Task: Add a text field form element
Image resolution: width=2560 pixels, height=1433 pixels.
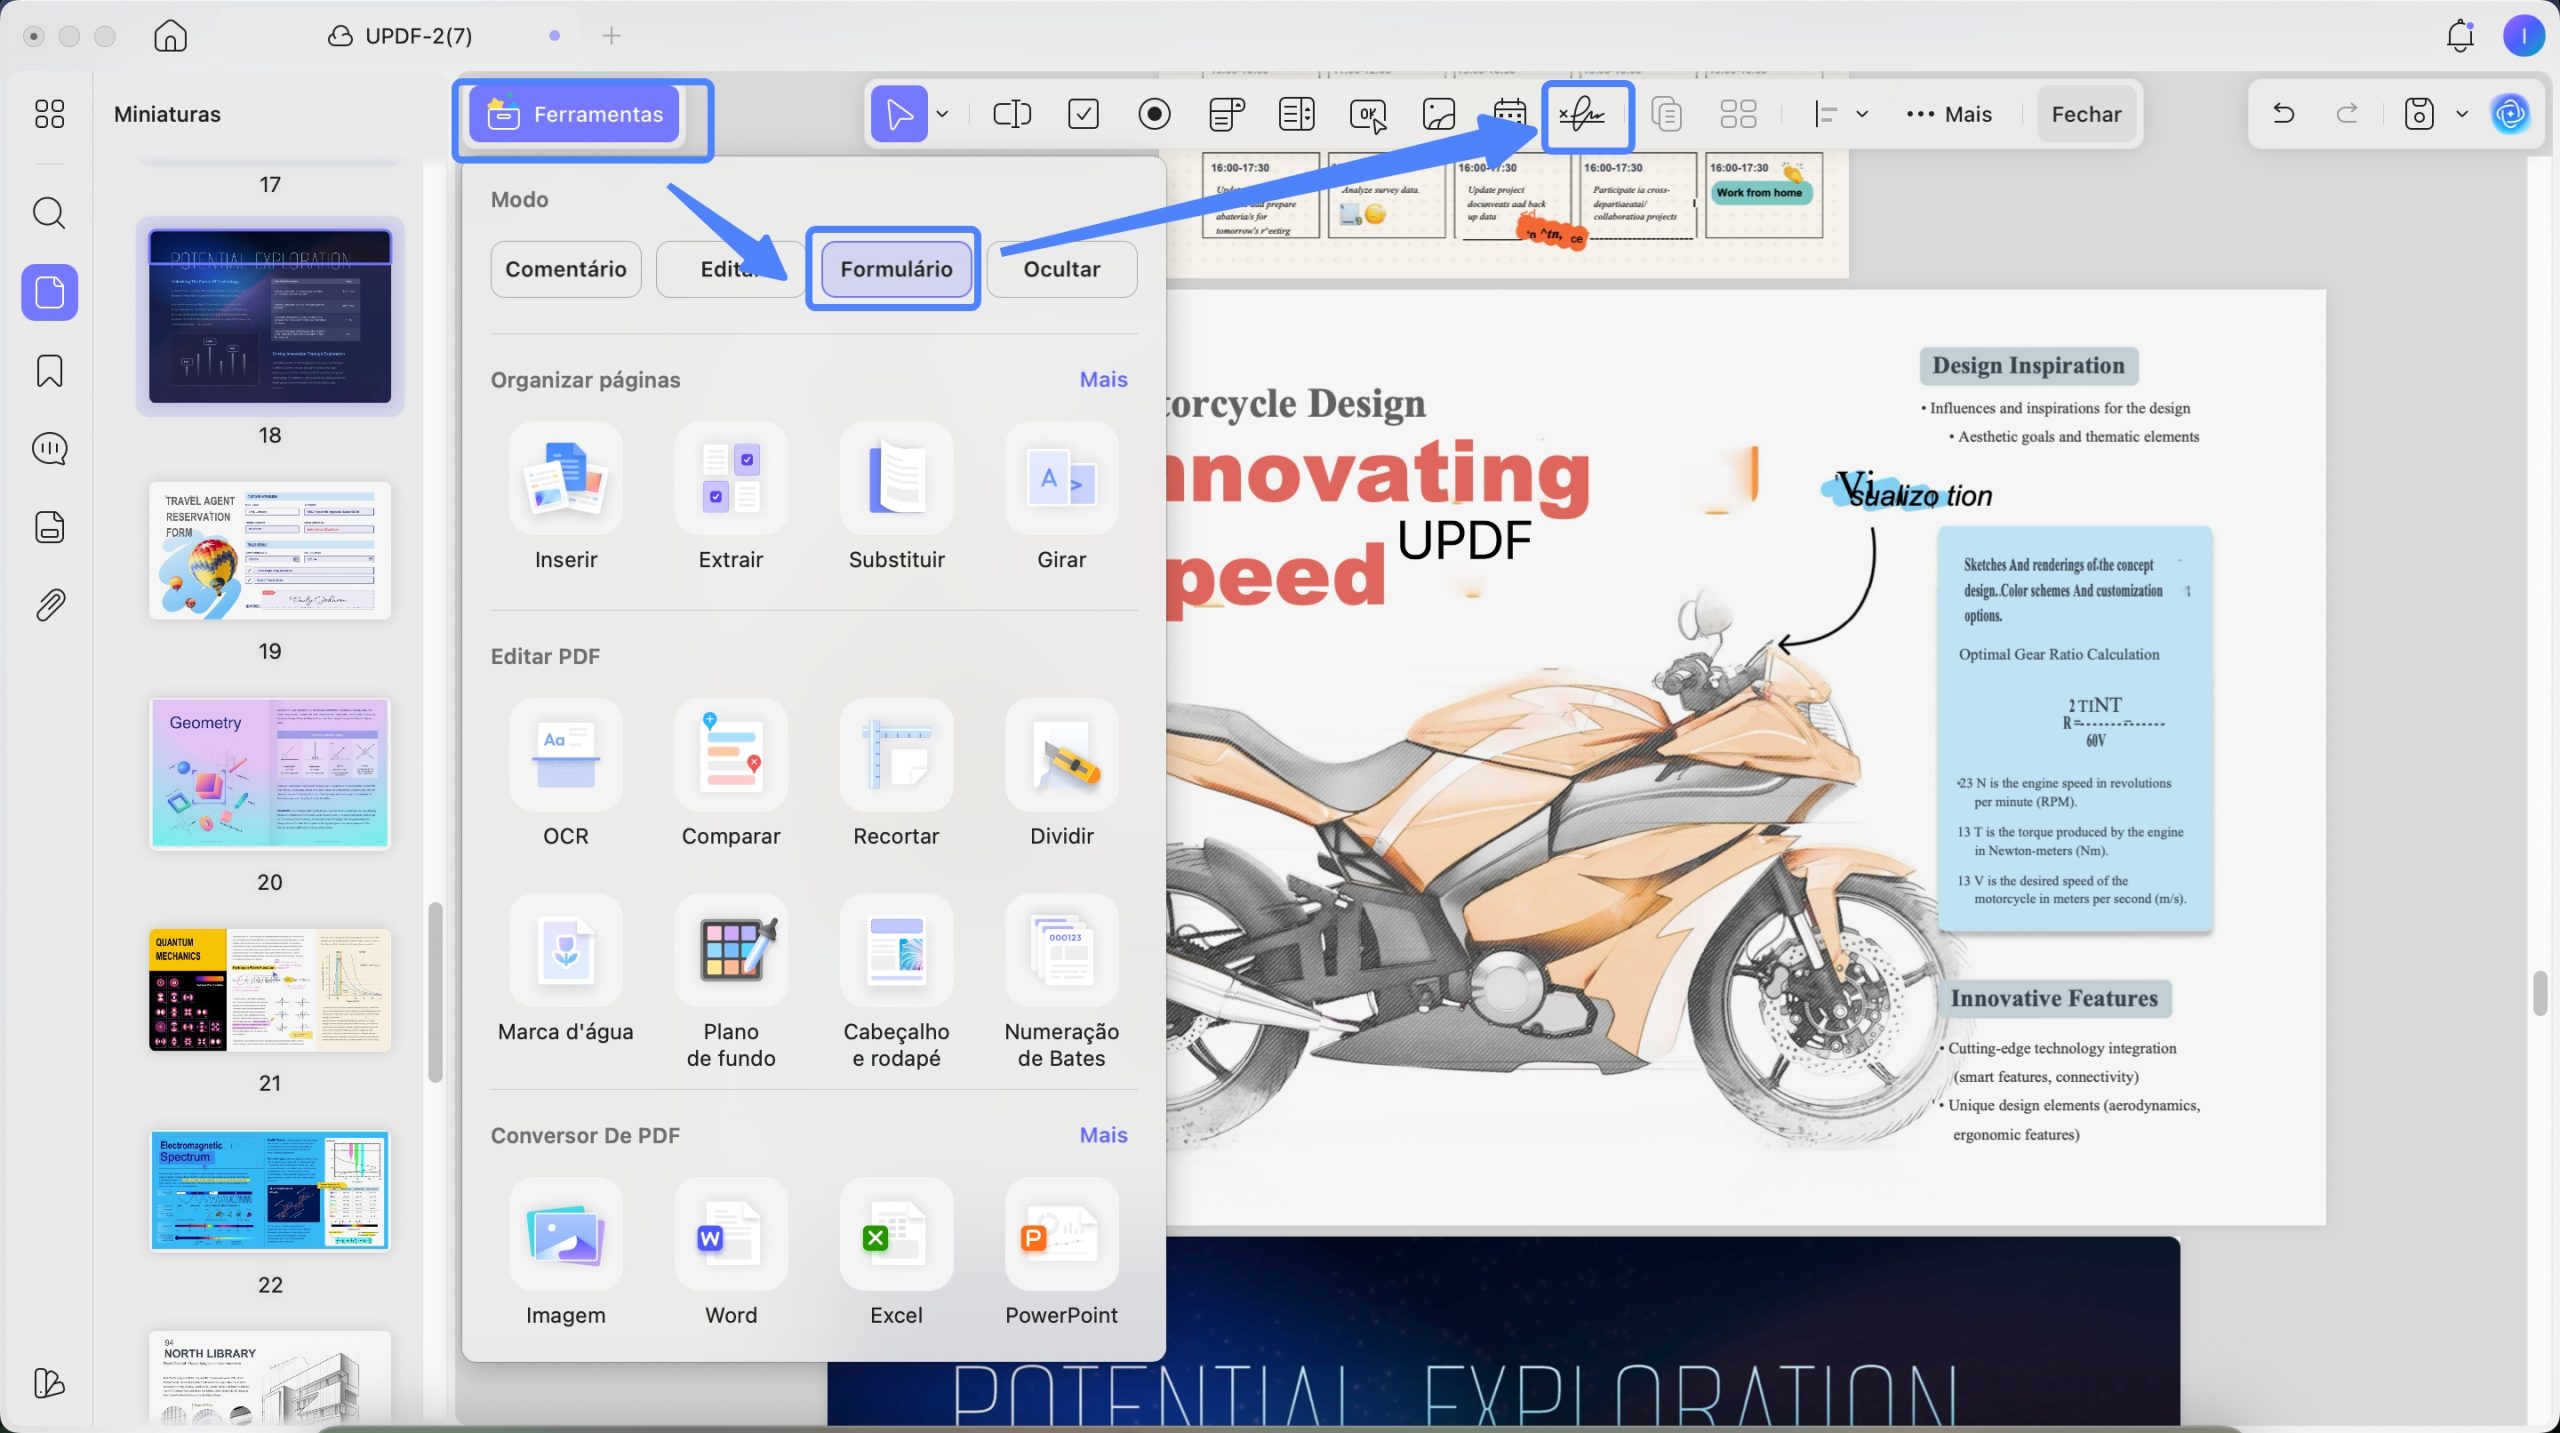Action: point(1012,114)
